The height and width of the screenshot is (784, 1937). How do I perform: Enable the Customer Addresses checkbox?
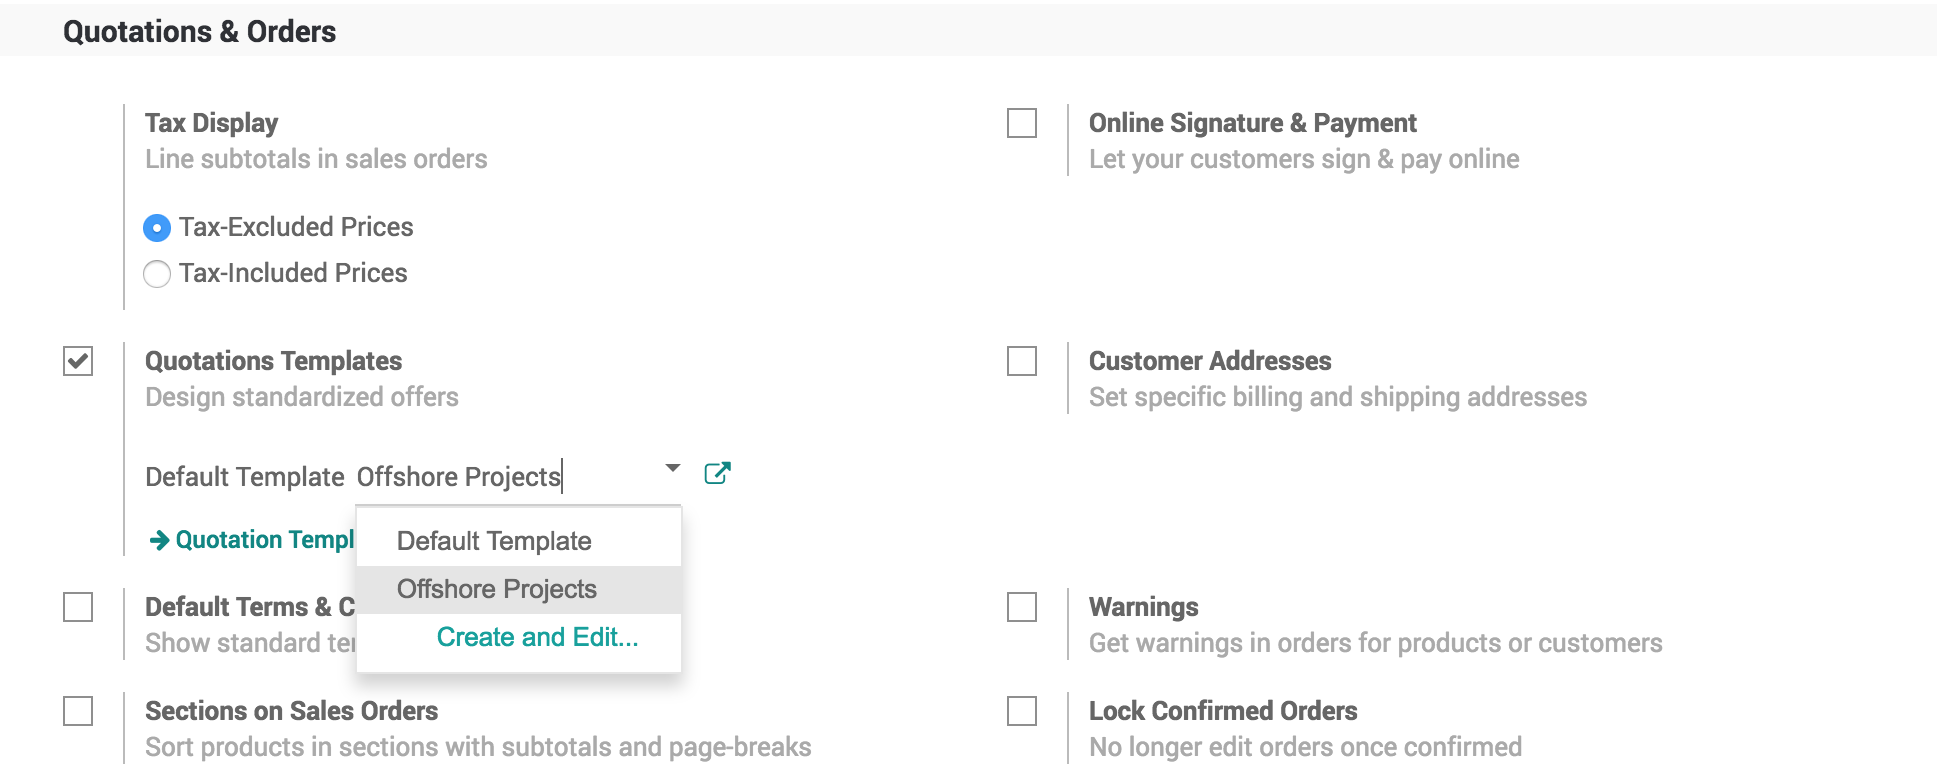pos(1022,361)
